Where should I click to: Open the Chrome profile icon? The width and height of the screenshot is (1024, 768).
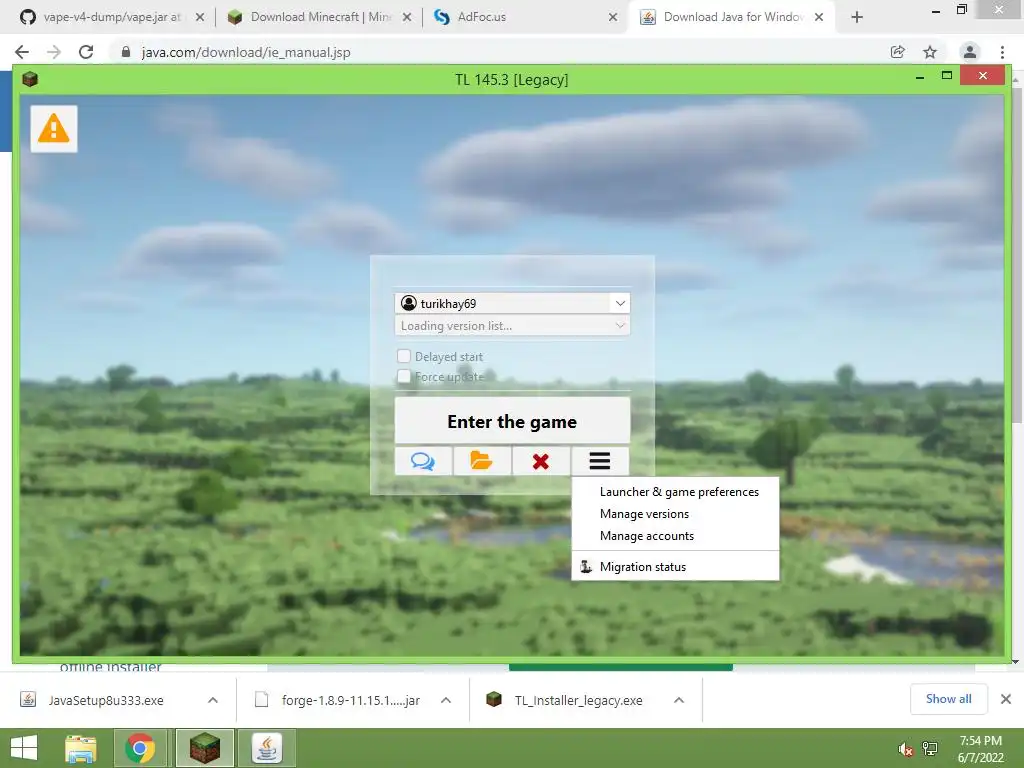(970, 52)
